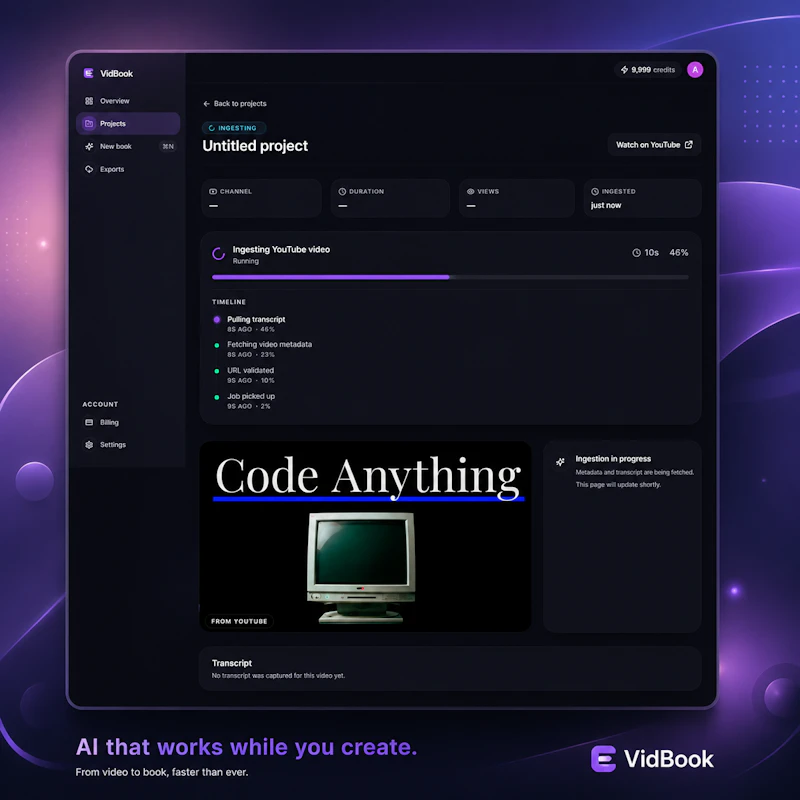Click the DURATION clock icon
The height and width of the screenshot is (800, 800).
point(342,191)
